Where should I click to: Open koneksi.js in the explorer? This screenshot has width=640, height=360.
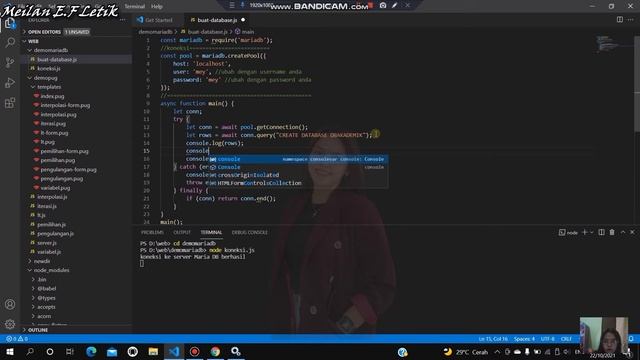(x=49, y=69)
